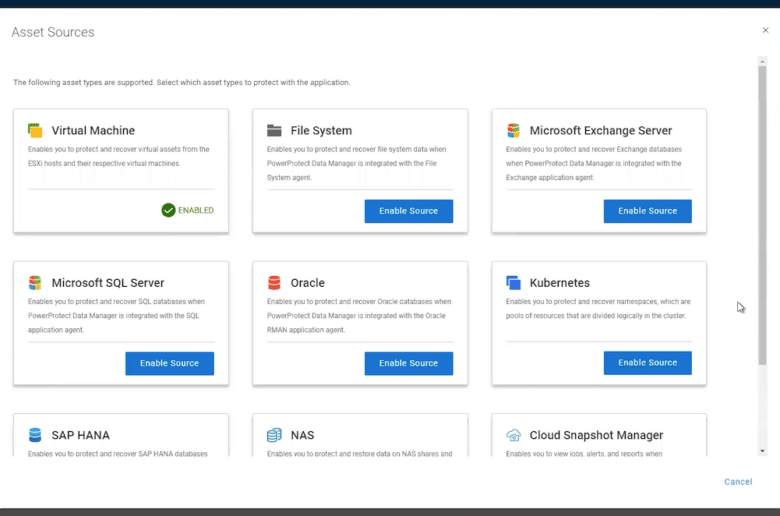Click the Kubernetes icon
Image resolution: width=780 pixels, height=516 pixels.
pyautogui.click(x=513, y=283)
